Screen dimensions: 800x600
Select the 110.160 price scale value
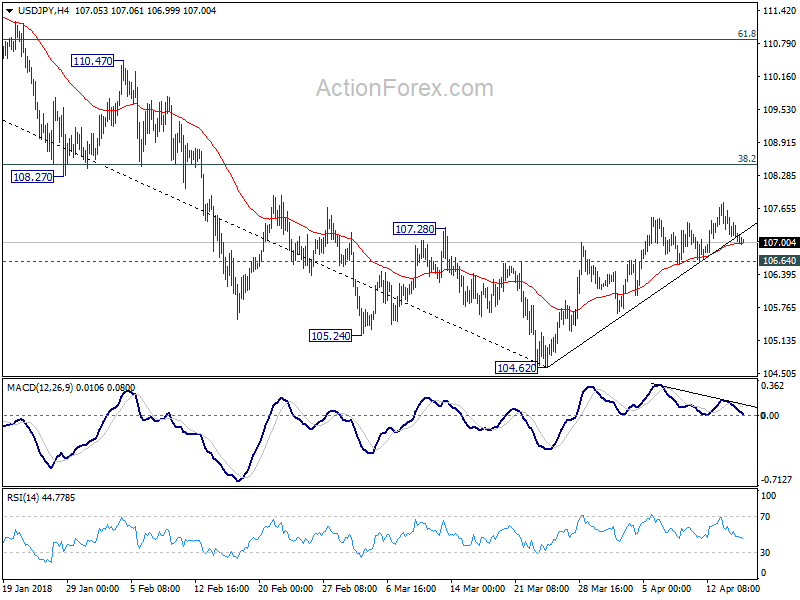[x=779, y=77]
